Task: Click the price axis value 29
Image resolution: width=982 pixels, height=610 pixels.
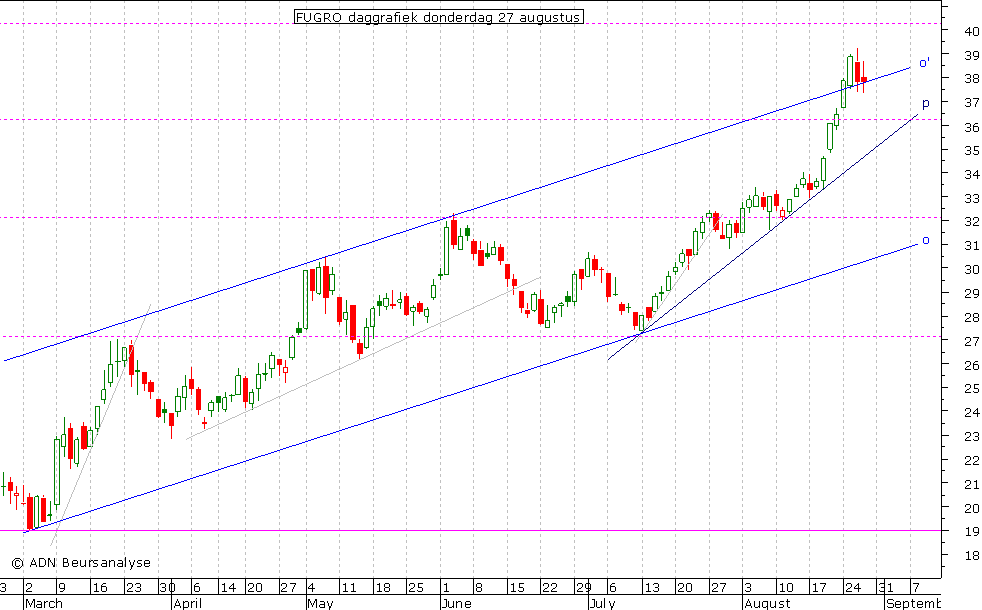Action: [x=971, y=294]
